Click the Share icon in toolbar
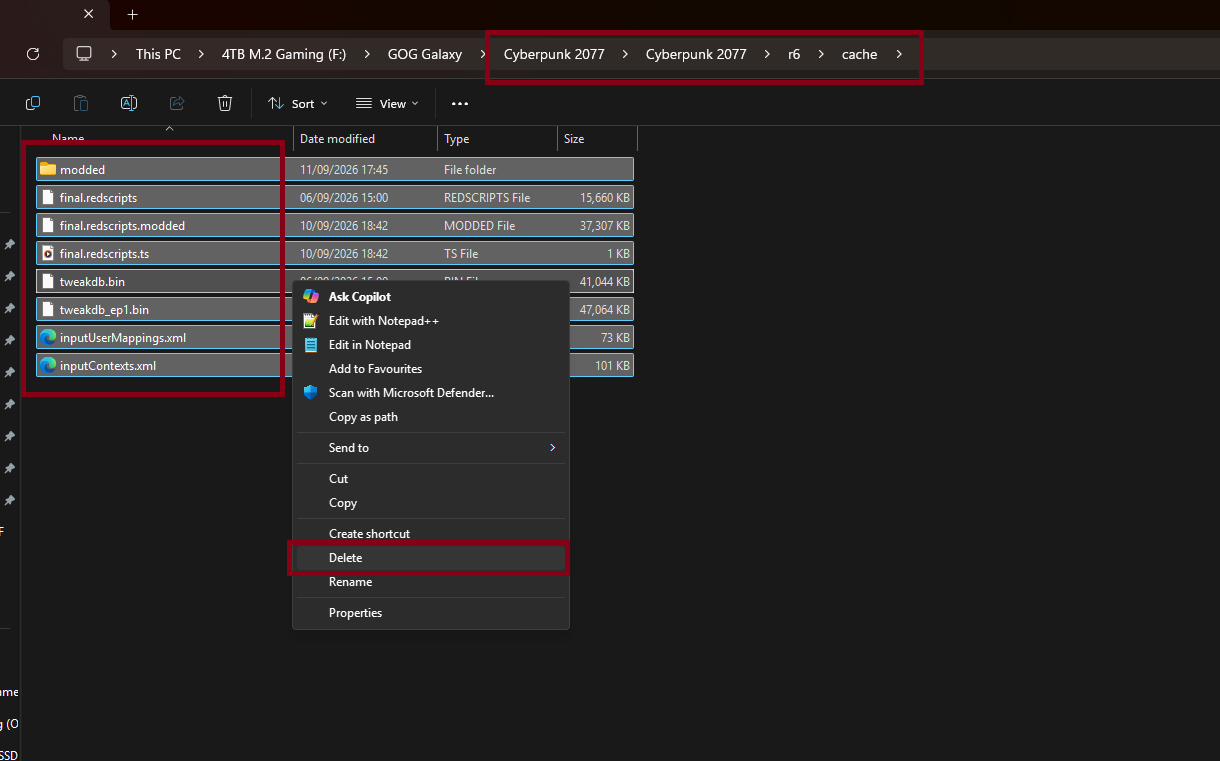1220x761 pixels. (177, 103)
